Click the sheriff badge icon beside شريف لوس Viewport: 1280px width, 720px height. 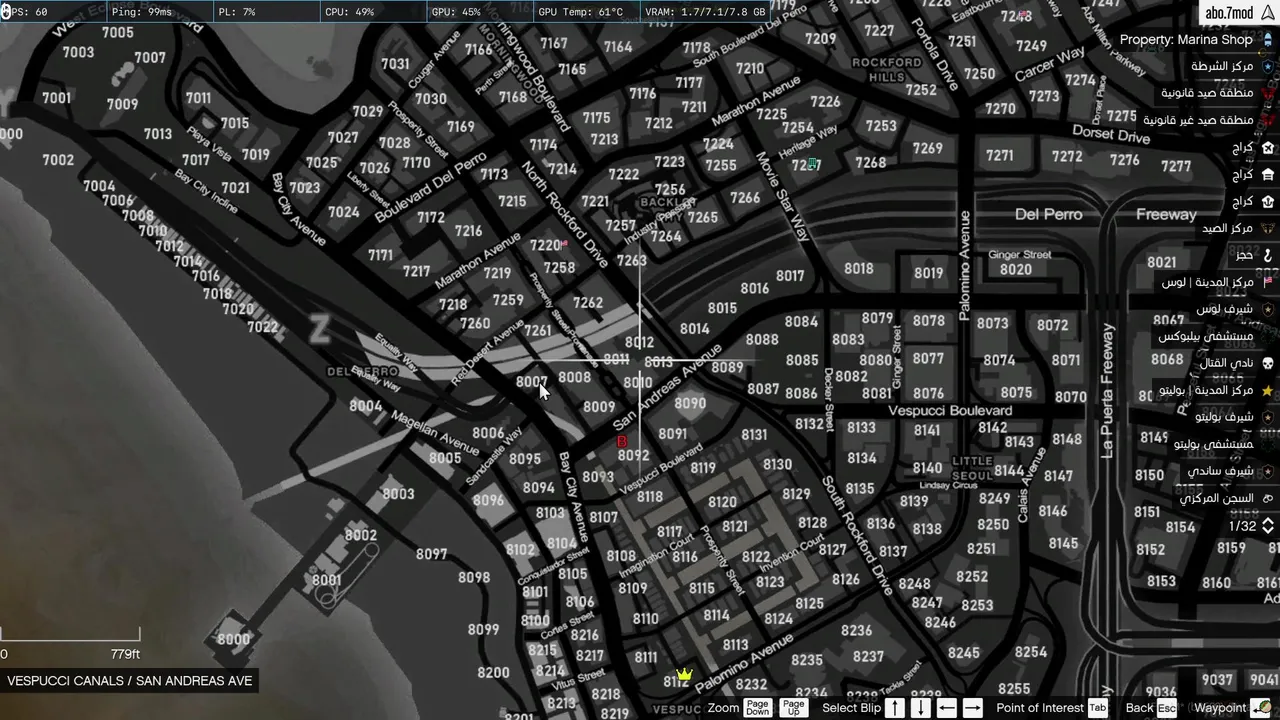(x=1268, y=309)
